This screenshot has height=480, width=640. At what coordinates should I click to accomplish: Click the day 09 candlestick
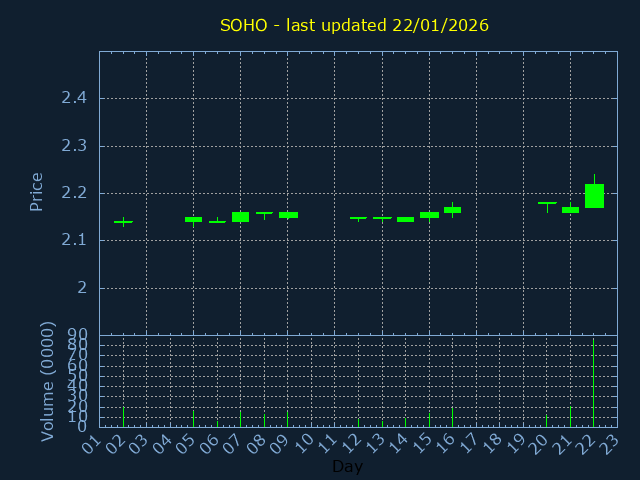pos(288,215)
